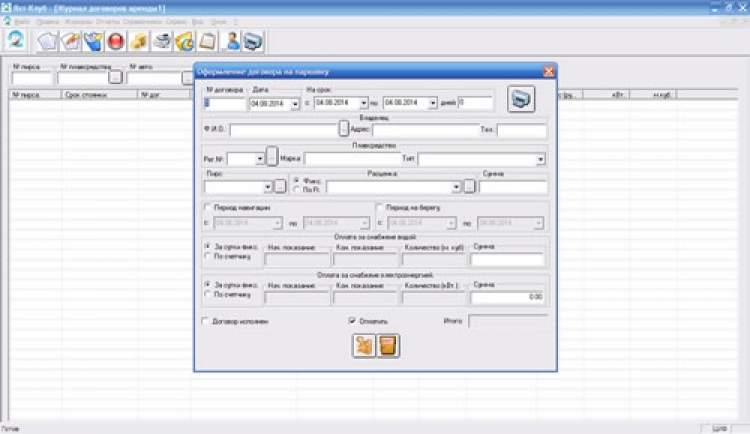Click the "№ пирса" column header in the journal table
Viewport: 750px width, 434px height.
click(x=35, y=95)
